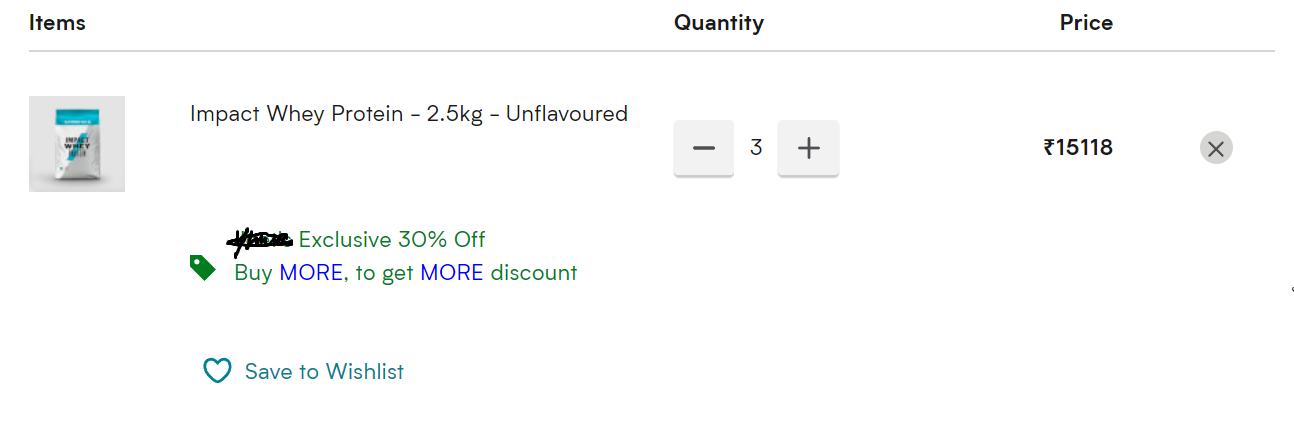This screenshot has width=1294, height=432.
Task: Open the whey protein product thumbnail
Action: click(77, 144)
